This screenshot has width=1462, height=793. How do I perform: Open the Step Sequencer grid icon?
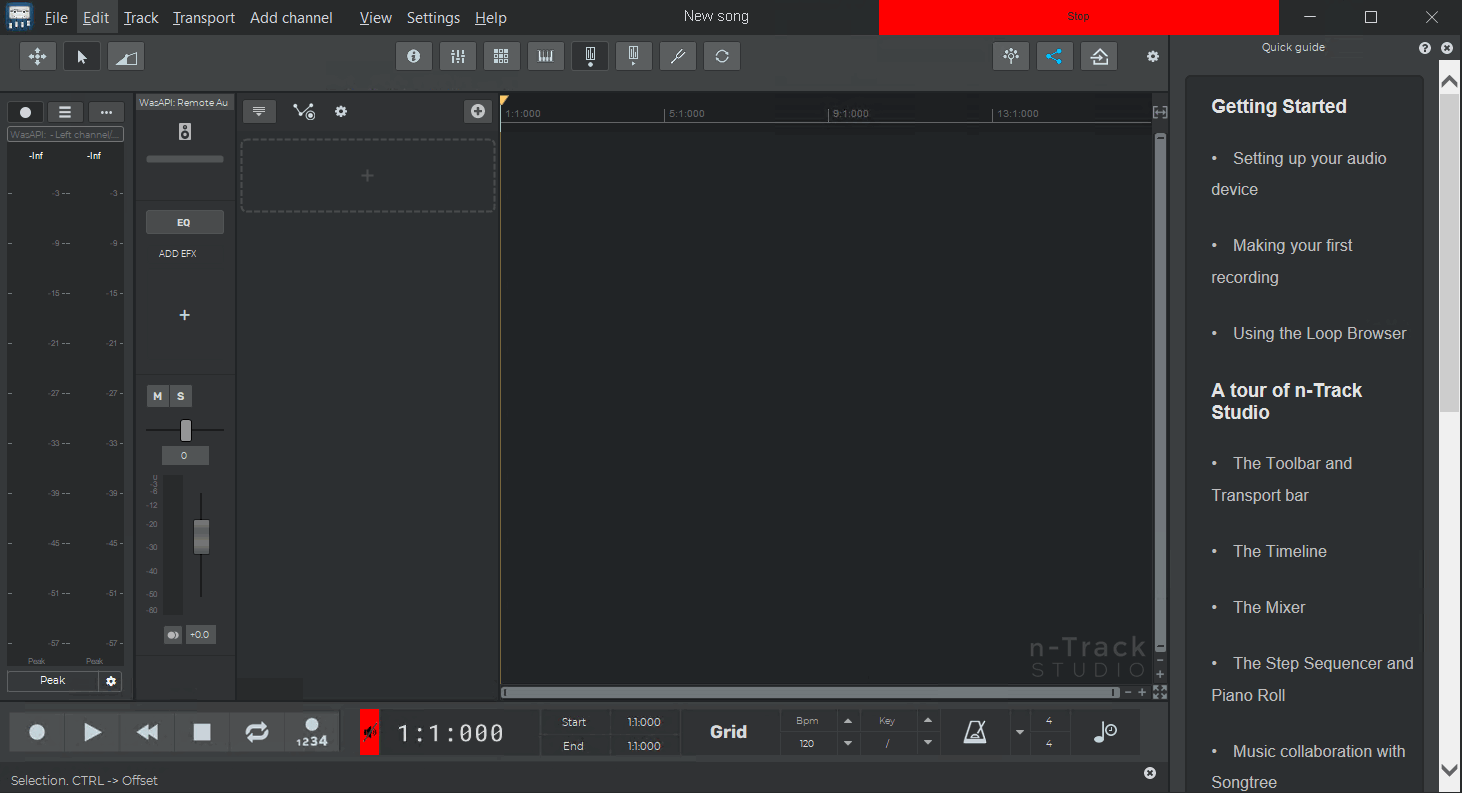(501, 56)
